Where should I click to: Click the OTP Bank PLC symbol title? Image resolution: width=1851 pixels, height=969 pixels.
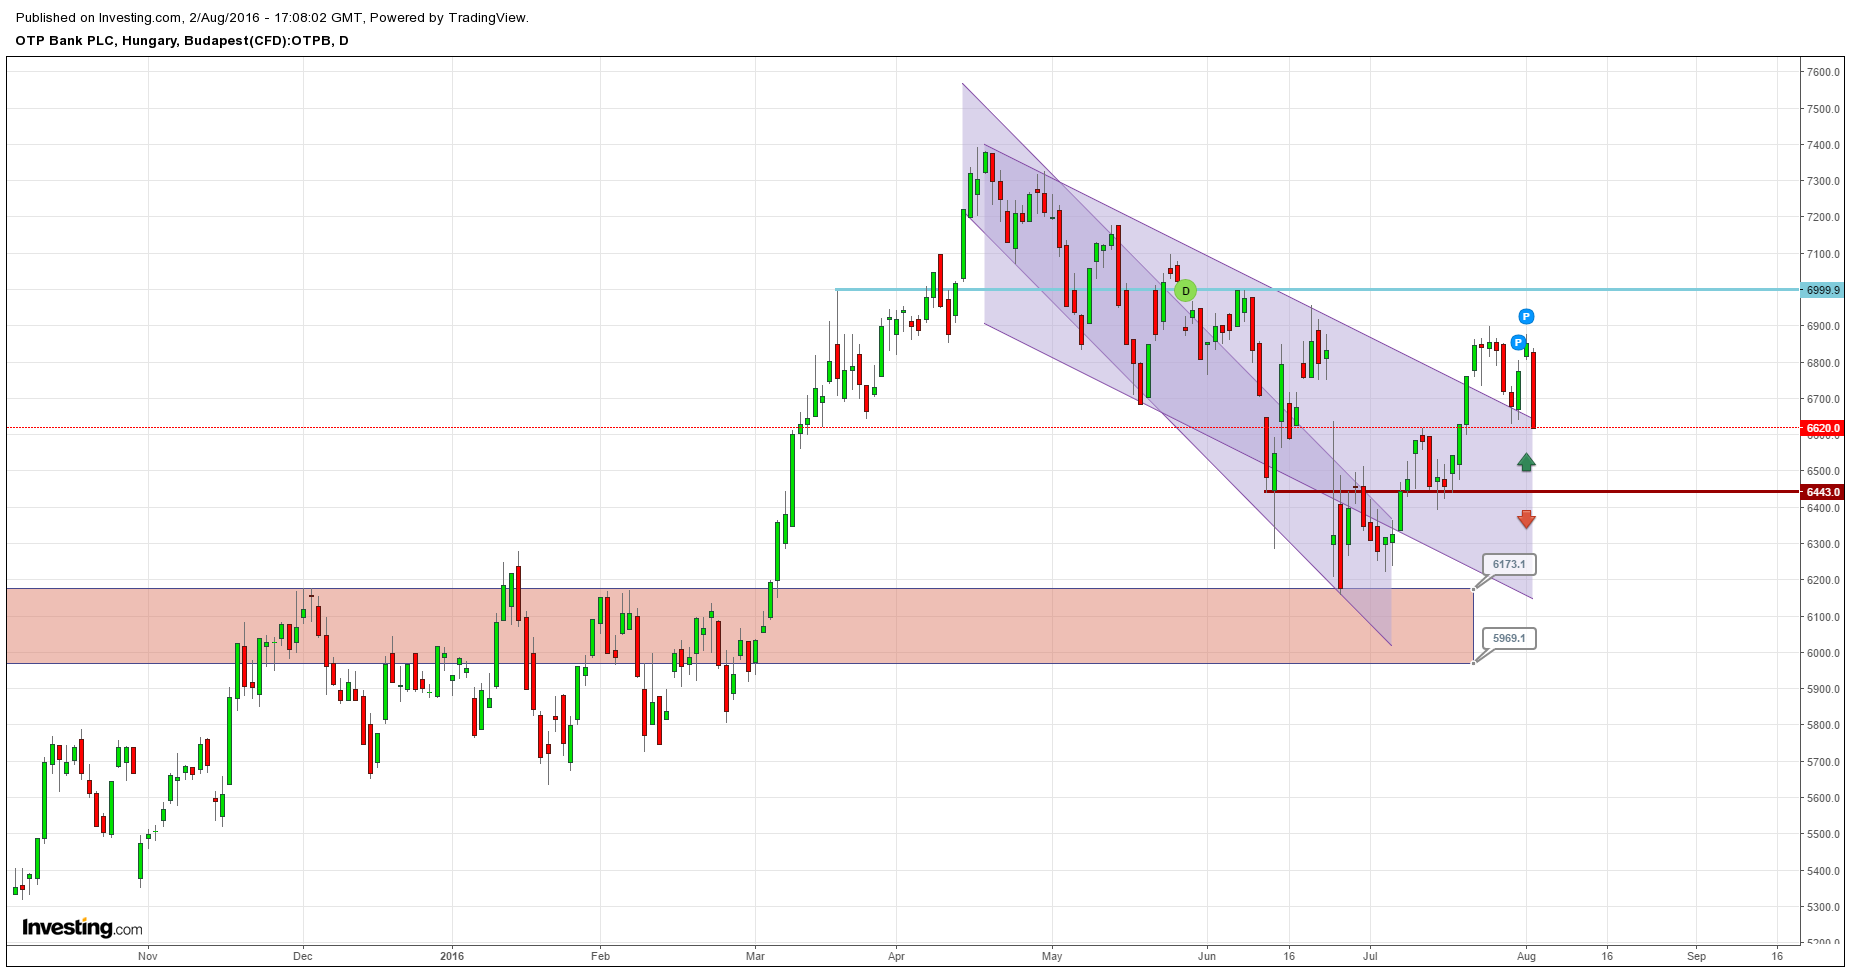point(182,41)
